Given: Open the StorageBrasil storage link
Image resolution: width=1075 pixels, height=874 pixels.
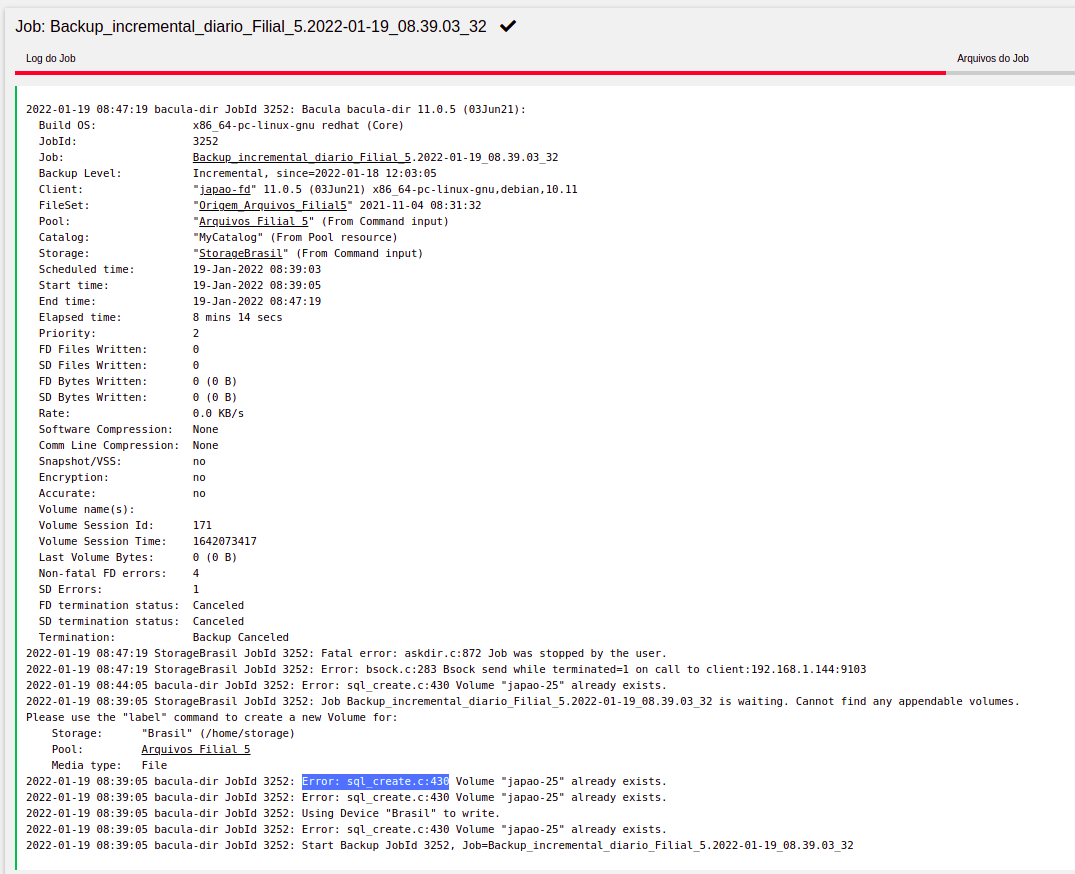Looking at the screenshot, I should [x=241, y=254].
